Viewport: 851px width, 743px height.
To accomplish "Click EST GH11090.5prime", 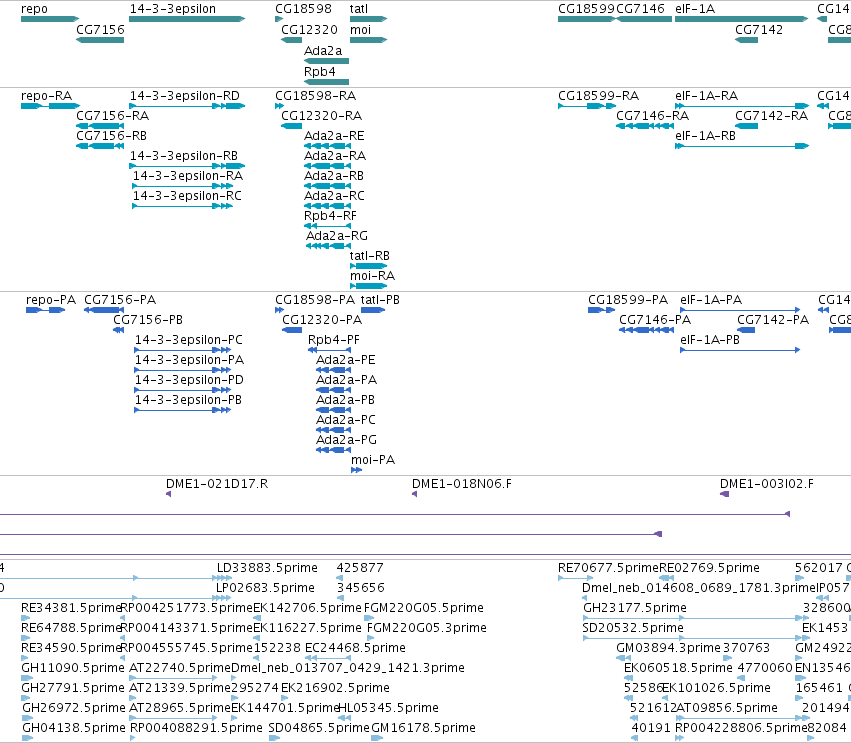I will (x=73, y=668).
